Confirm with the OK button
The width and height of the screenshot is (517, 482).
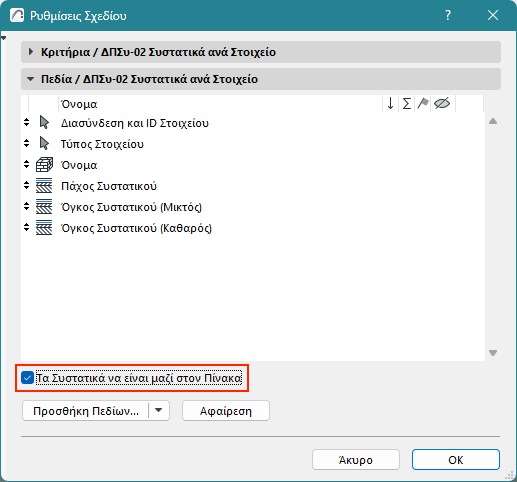[456, 460]
